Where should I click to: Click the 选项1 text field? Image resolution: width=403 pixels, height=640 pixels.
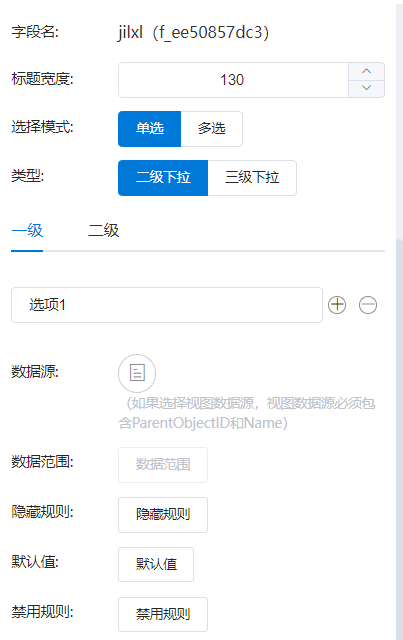point(167,305)
